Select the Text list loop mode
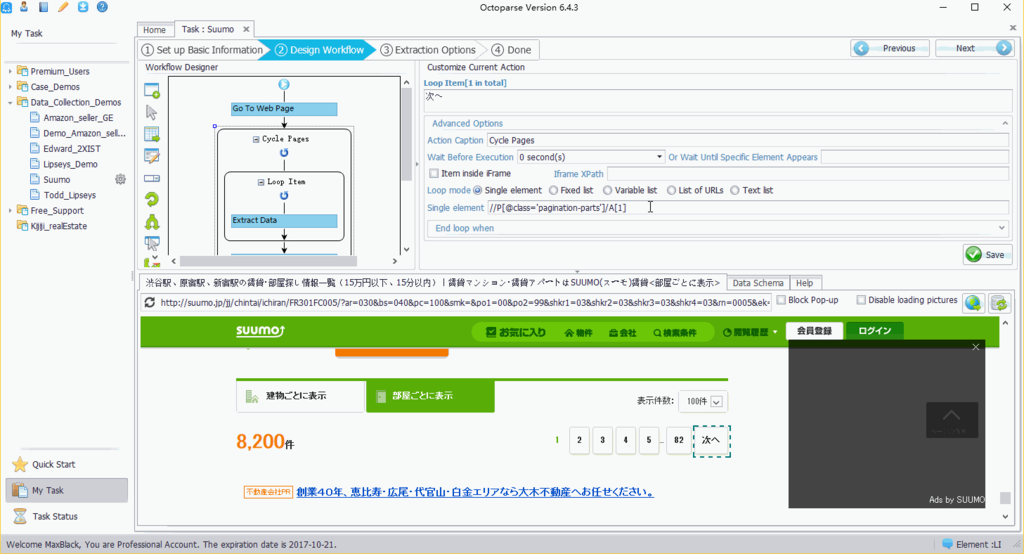1024x554 pixels. [735, 190]
